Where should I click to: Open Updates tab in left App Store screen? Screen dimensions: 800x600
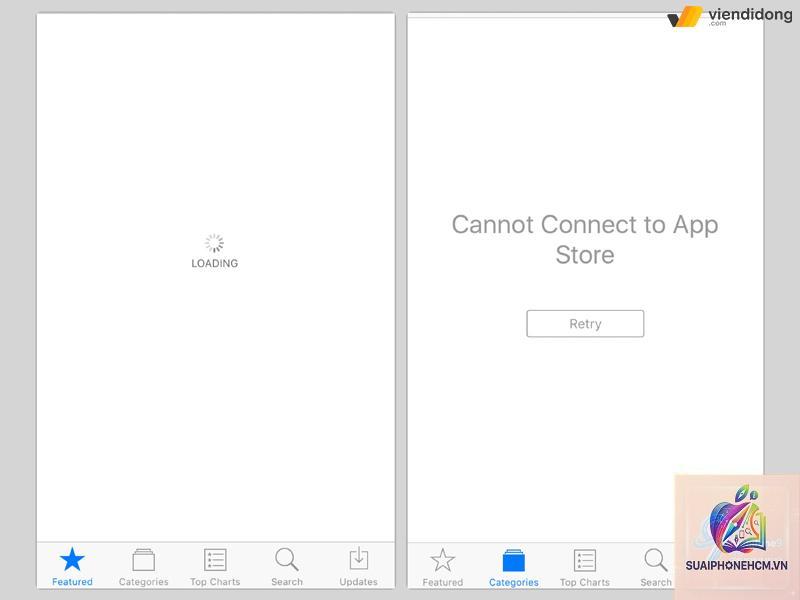click(359, 567)
